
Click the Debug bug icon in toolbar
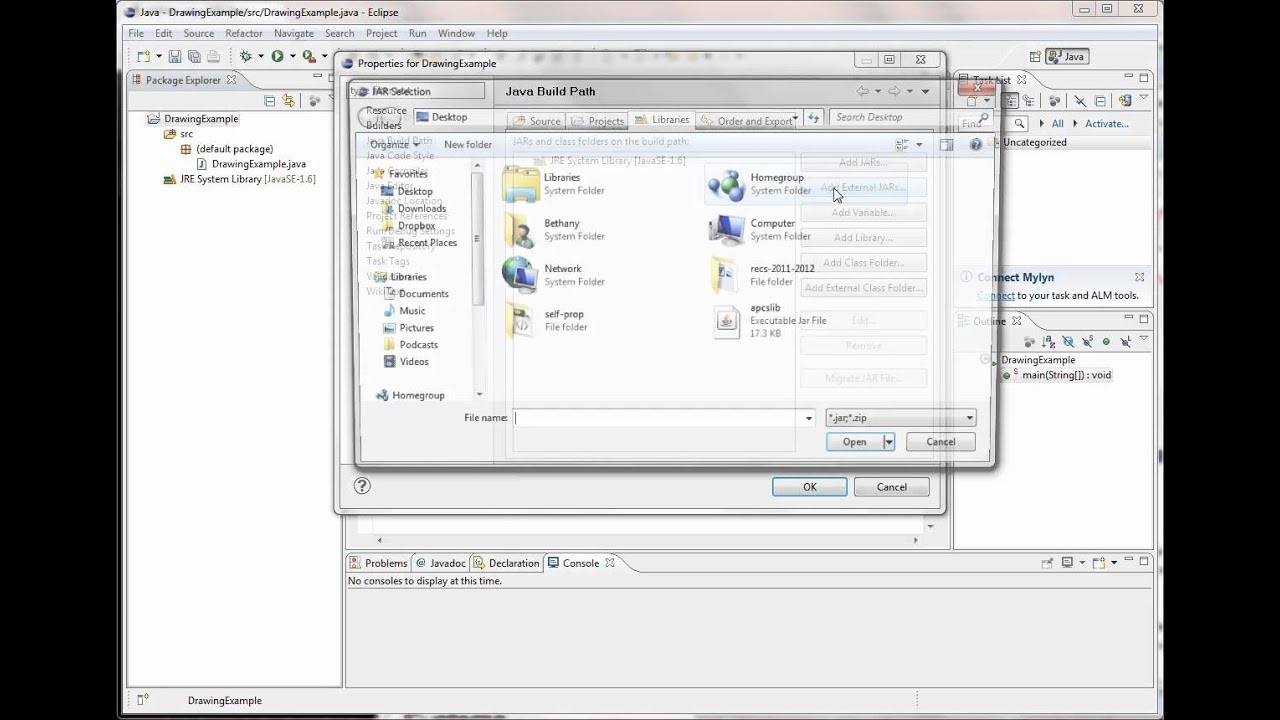point(246,57)
